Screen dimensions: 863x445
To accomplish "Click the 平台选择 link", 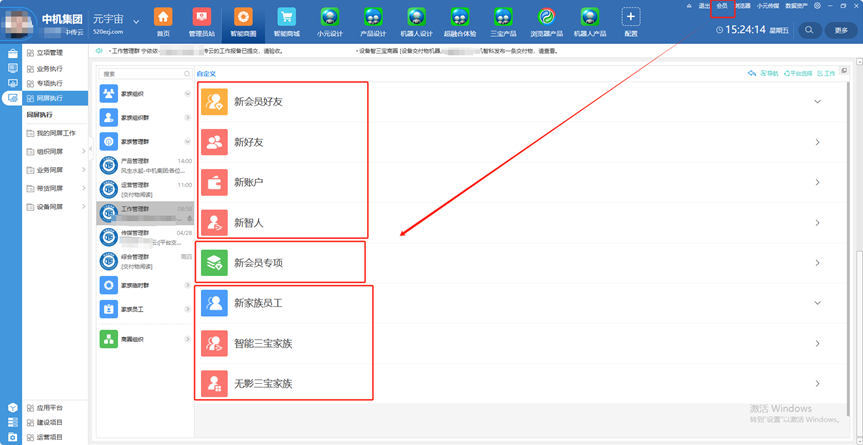I will [798, 73].
